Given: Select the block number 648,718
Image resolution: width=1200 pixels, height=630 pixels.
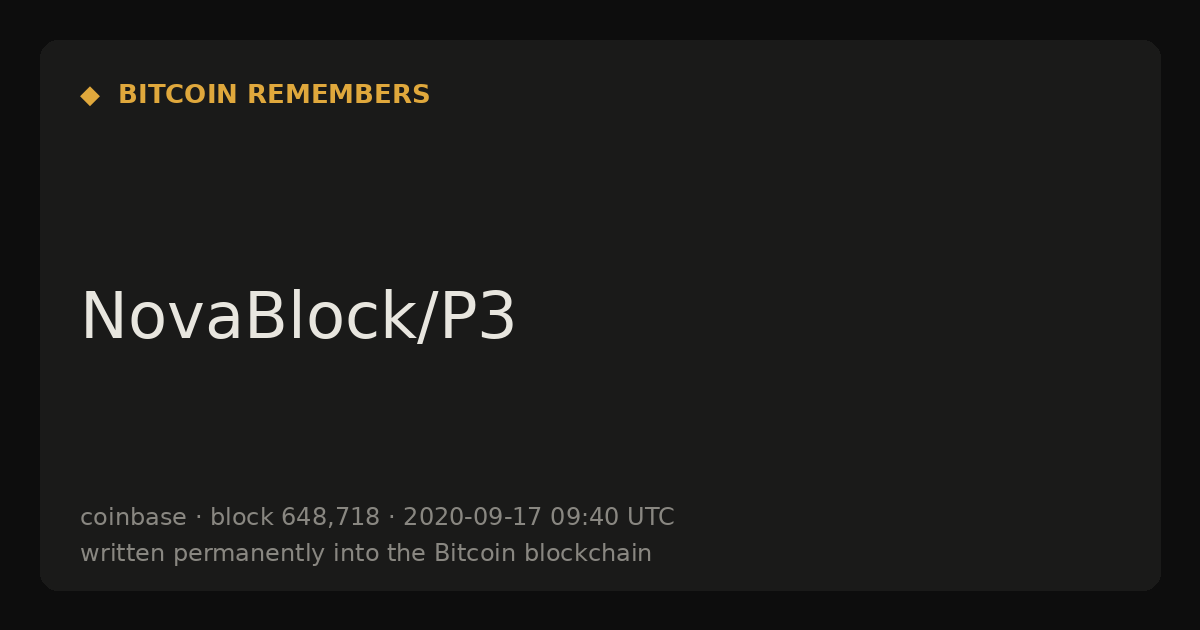Looking at the screenshot, I should [330, 518].
